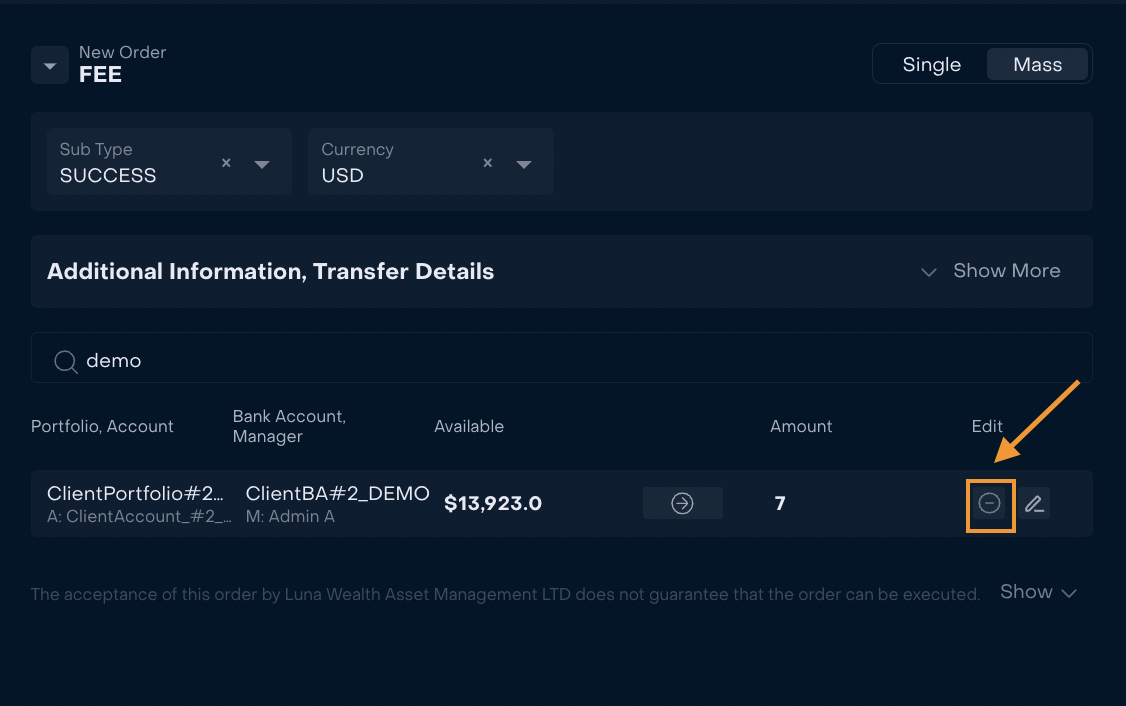This screenshot has width=1126, height=706.
Task: Click the Additional Information, Transfer Details heading
Action: (x=271, y=271)
